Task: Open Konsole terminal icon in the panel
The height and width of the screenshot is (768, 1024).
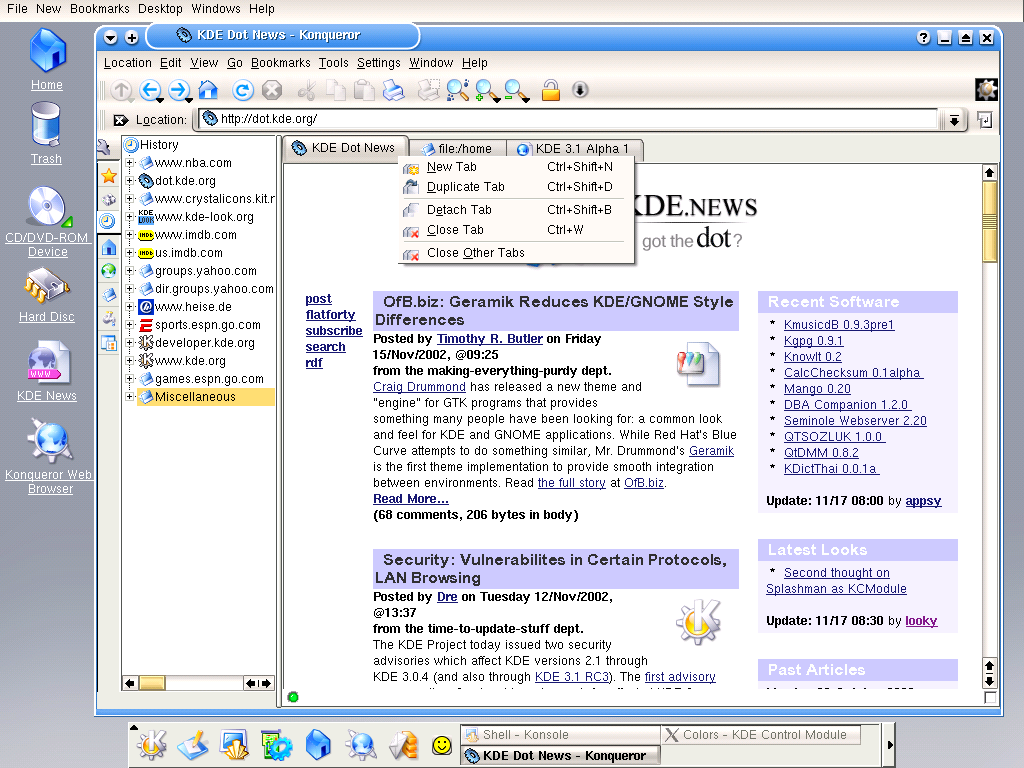Action: tap(234, 745)
